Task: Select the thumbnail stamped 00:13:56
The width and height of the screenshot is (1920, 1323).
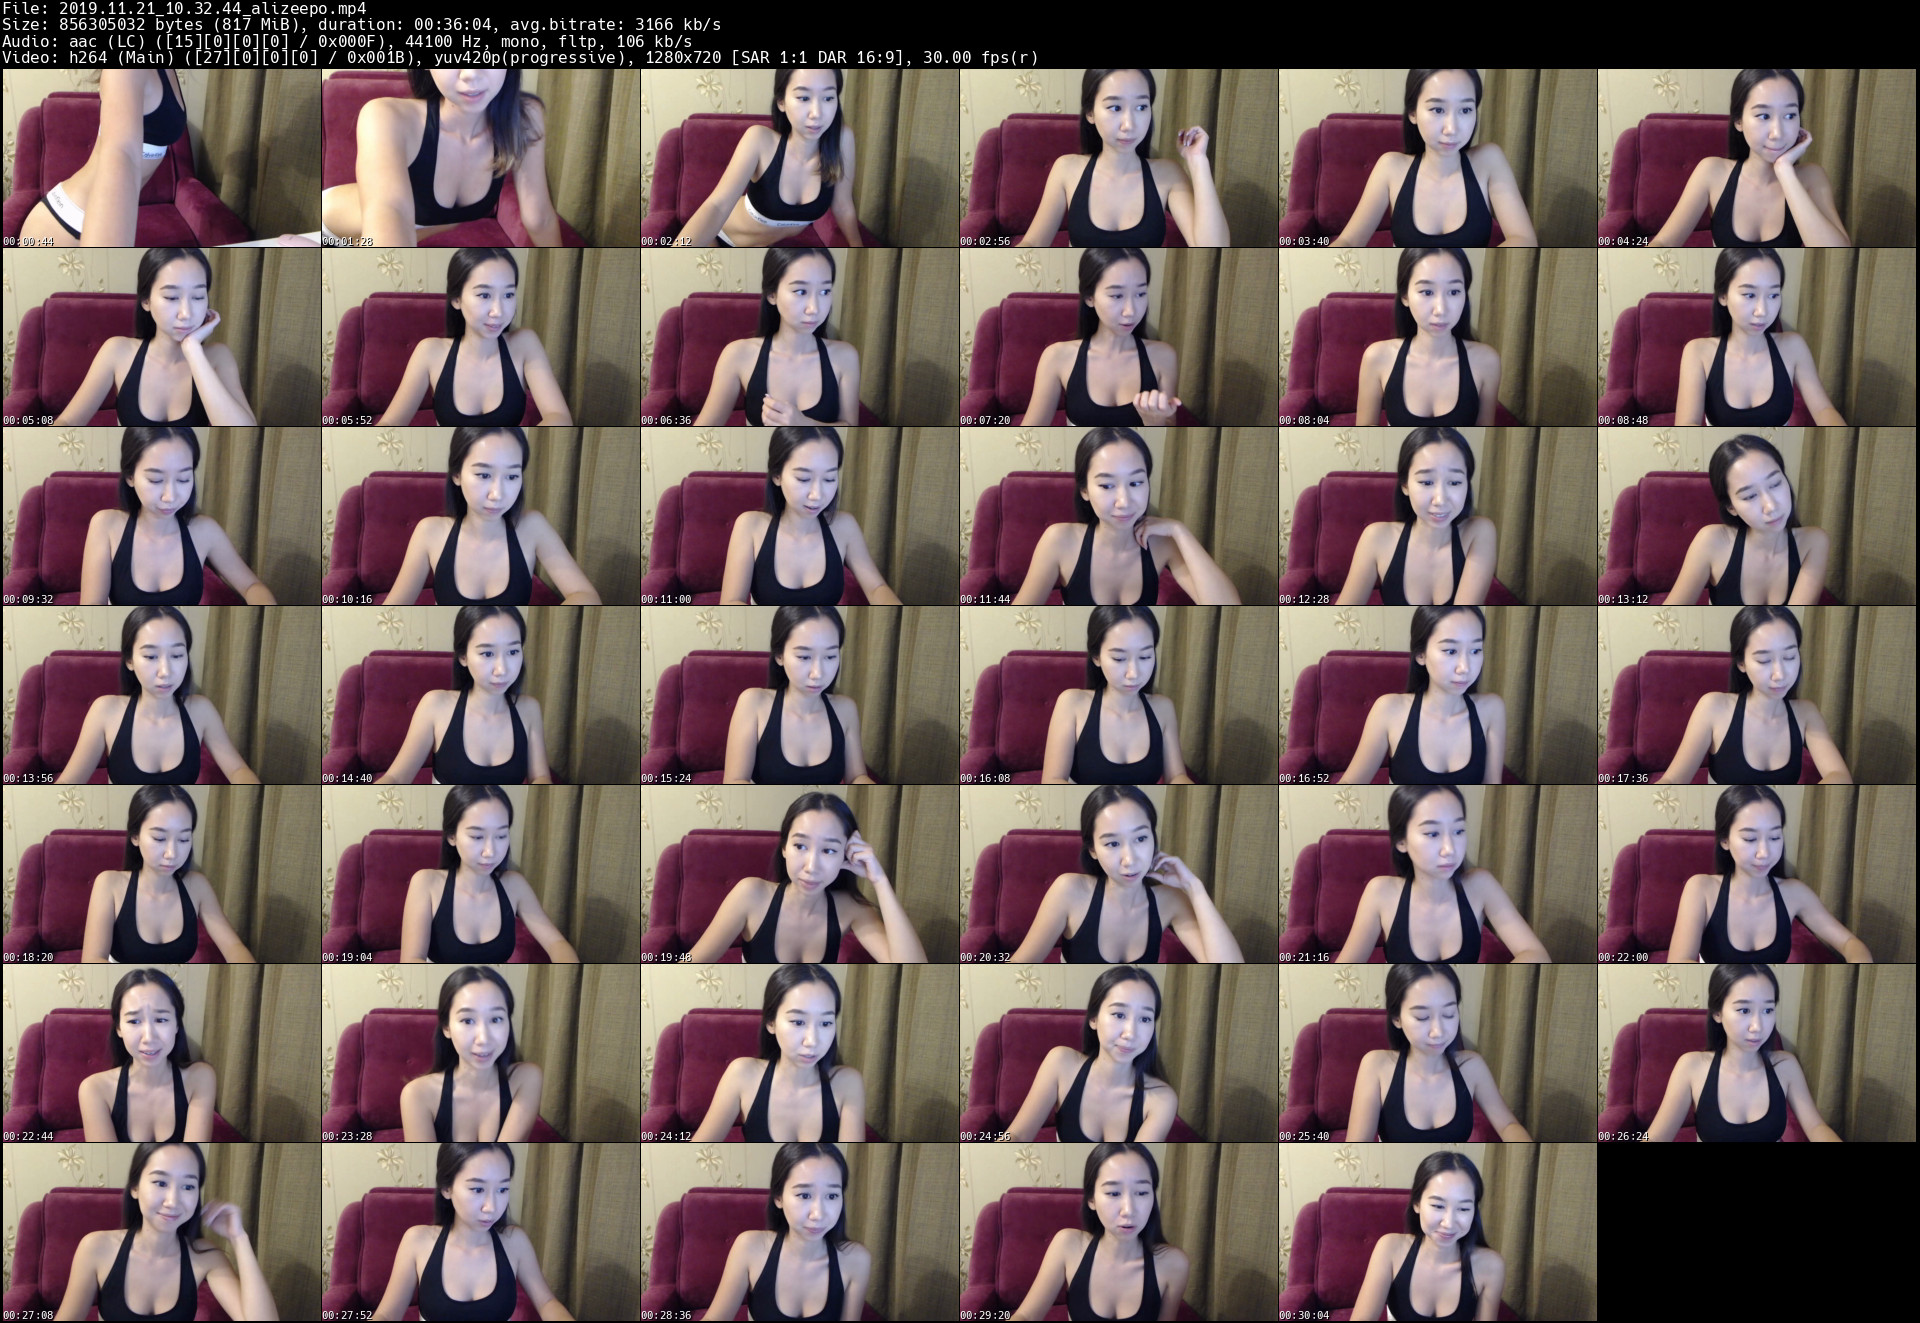Action: (161, 695)
